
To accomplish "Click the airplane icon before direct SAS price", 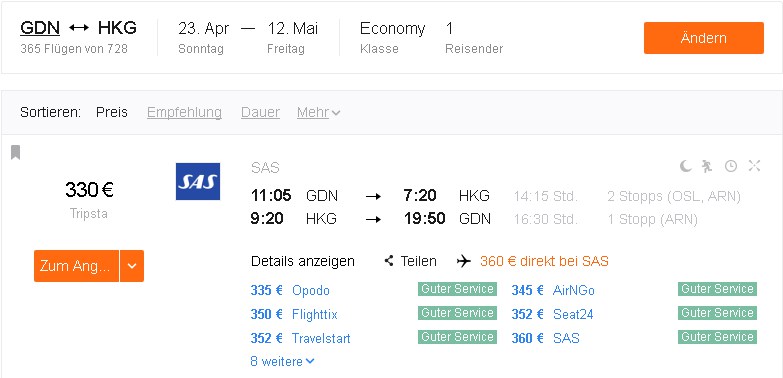I will (464, 261).
